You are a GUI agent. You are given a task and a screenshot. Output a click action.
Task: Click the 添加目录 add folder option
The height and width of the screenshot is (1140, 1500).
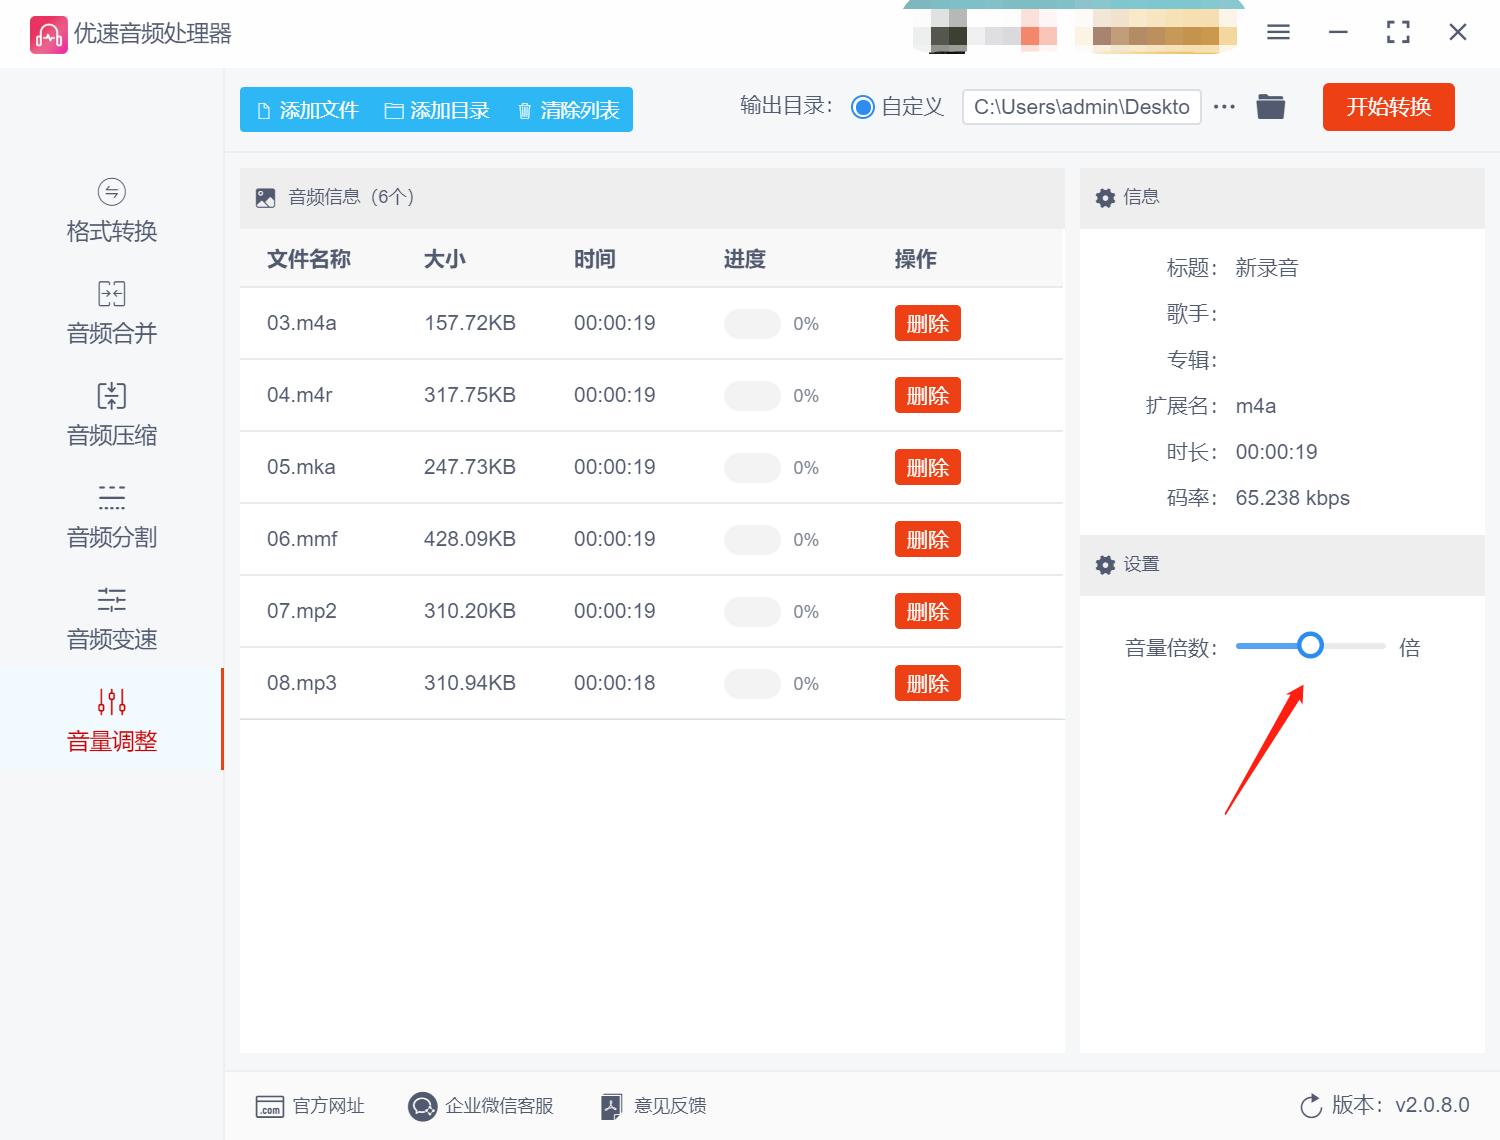click(438, 110)
